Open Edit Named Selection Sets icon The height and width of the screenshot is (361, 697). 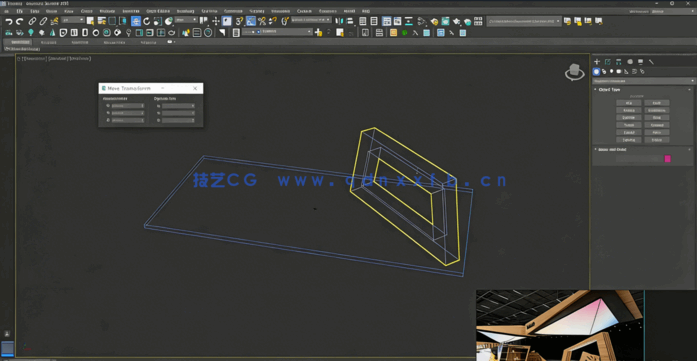click(x=285, y=21)
